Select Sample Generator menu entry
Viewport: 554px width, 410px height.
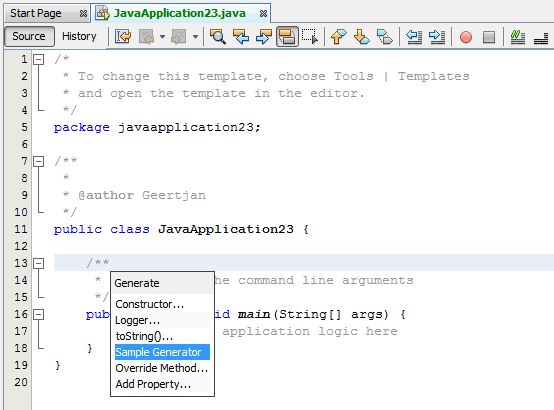(162, 352)
